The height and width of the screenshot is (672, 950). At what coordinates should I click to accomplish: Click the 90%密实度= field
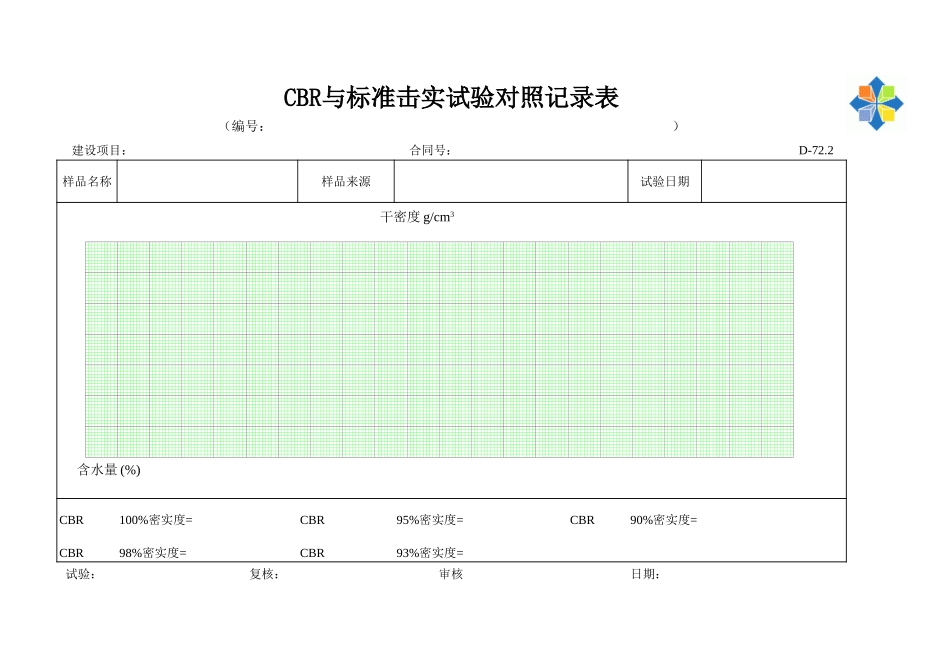tap(665, 519)
